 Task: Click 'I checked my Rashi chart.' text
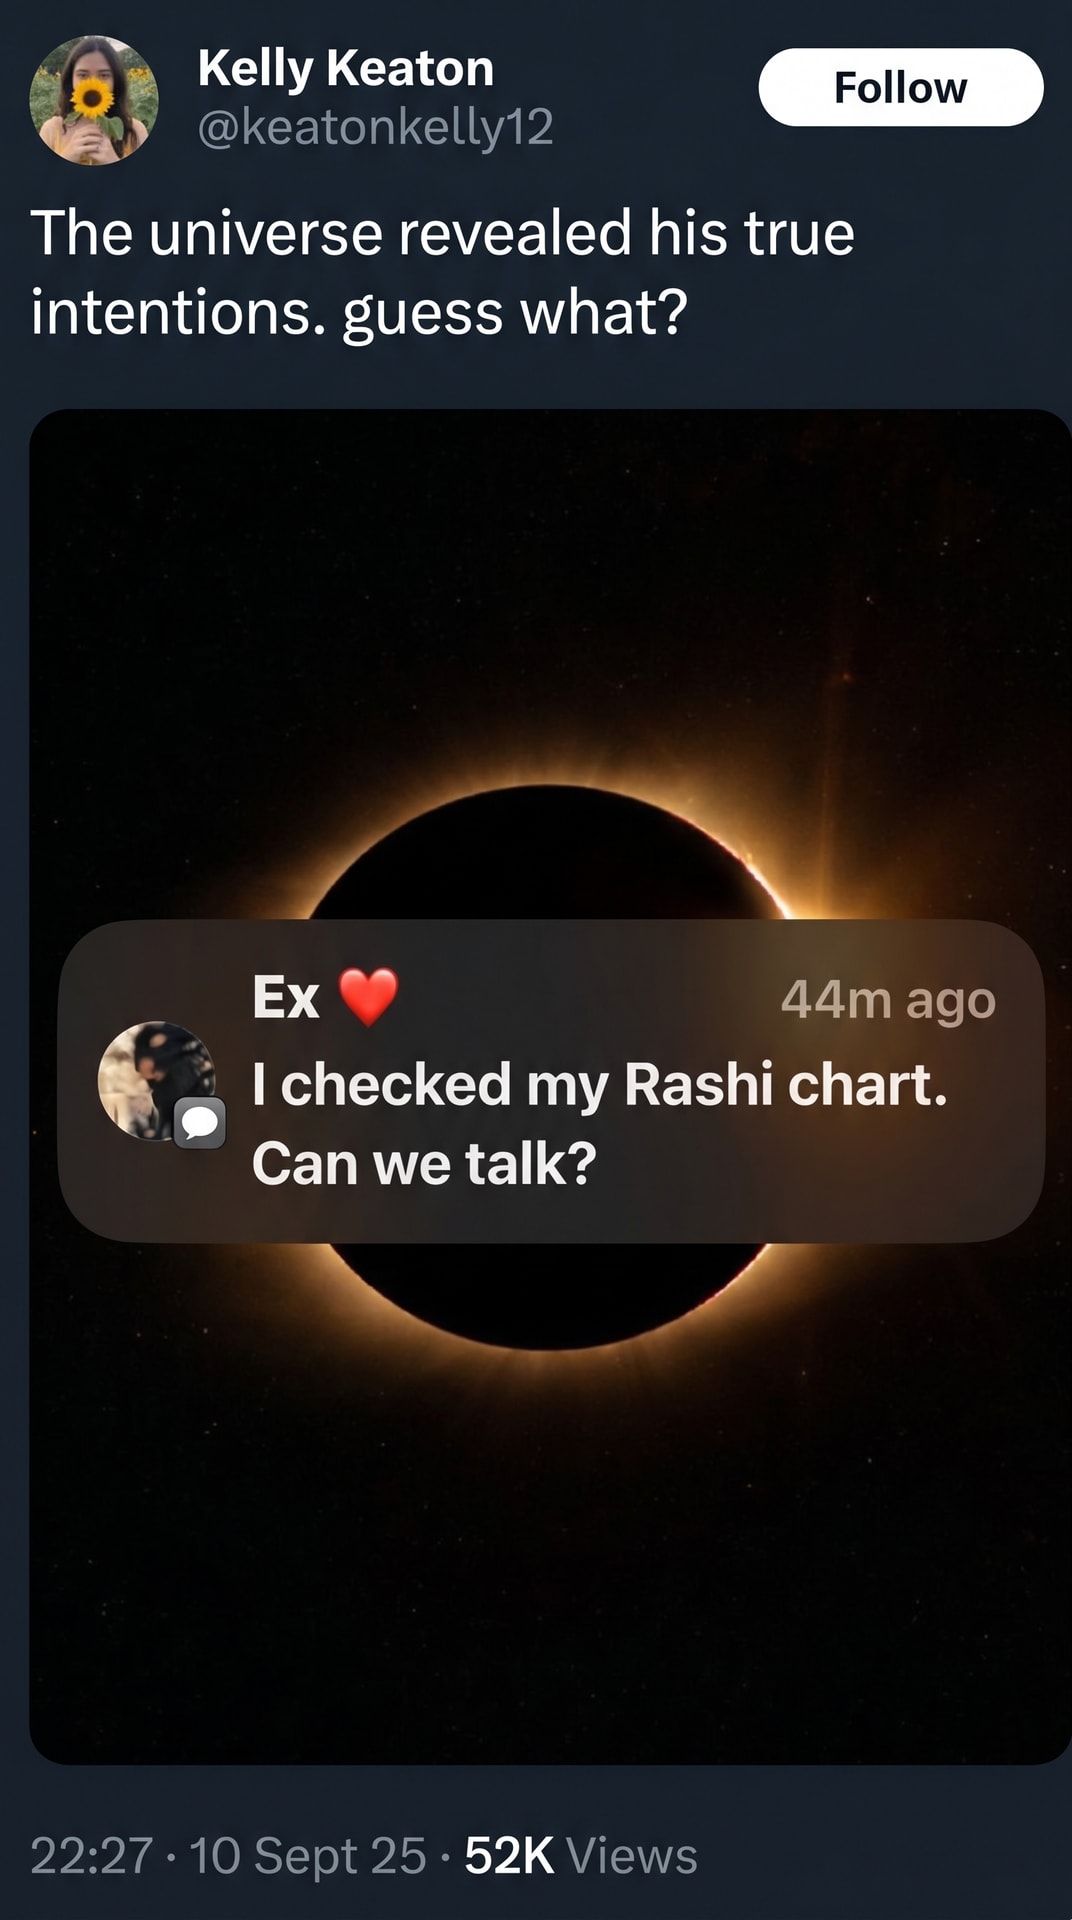pos(600,1085)
